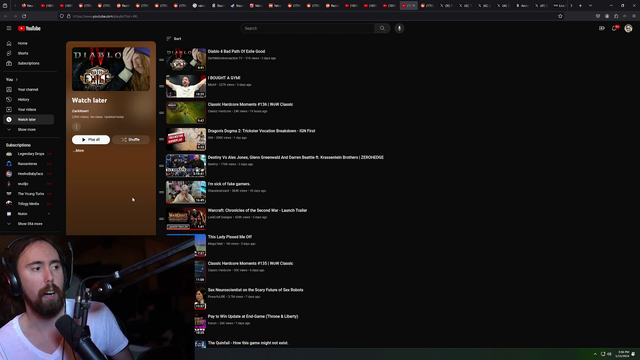This screenshot has width=640, height=360.
Task: Open the YouTube hamburger guide menu
Action: (9, 28)
